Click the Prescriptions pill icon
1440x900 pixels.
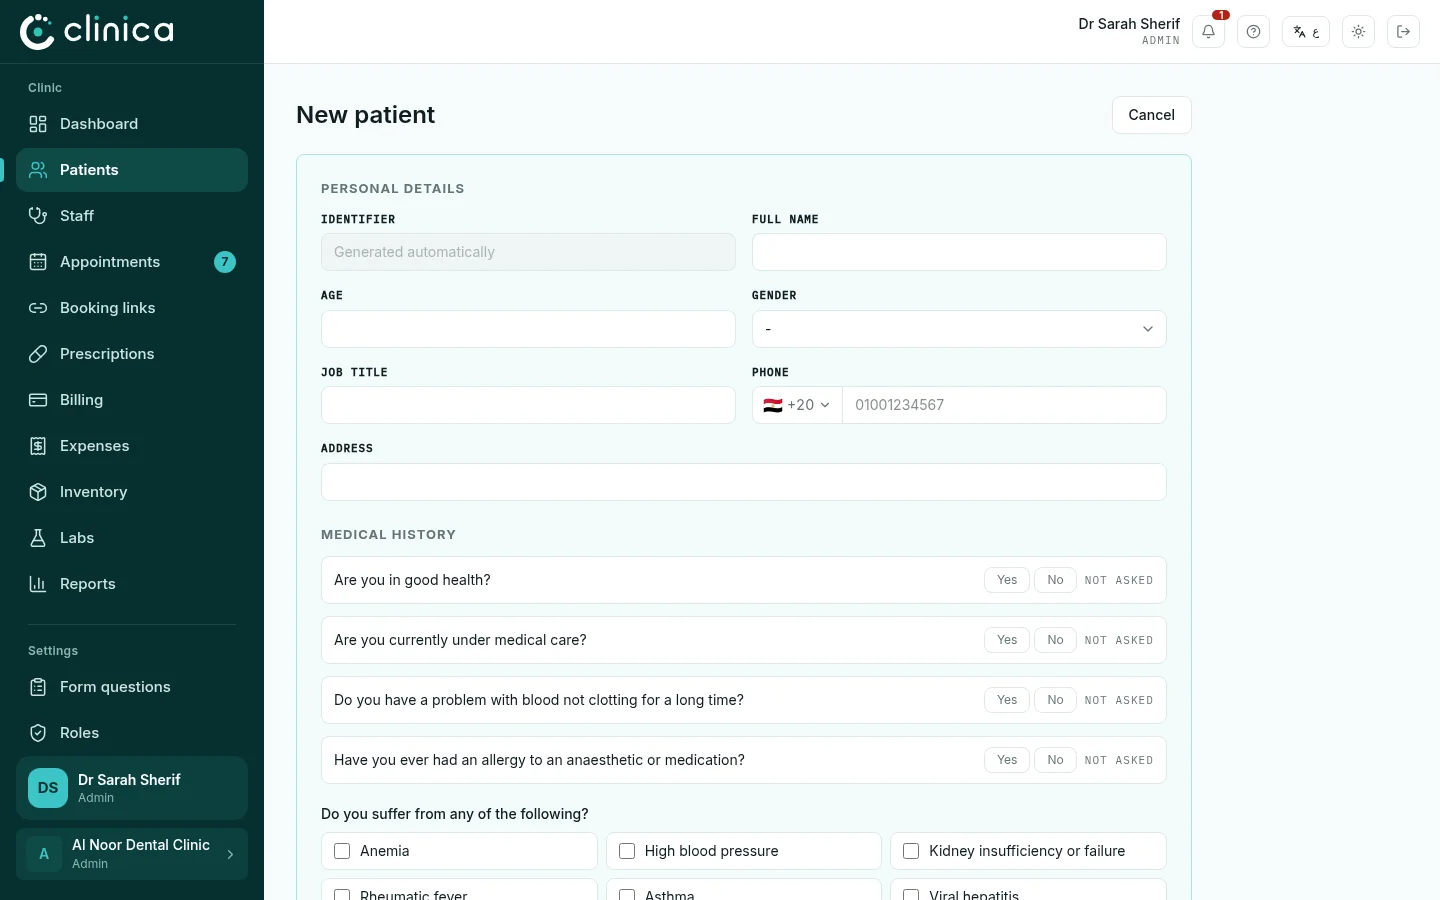tap(38, 354)
